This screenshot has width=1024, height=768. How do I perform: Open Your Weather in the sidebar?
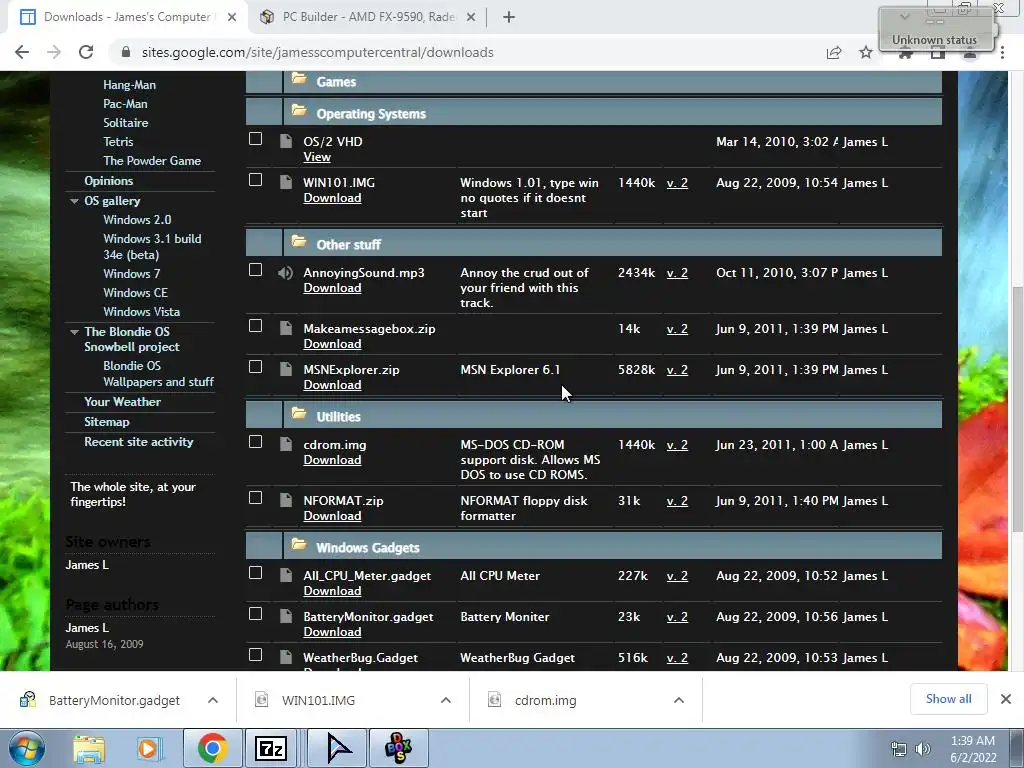(x=122, y=402)
